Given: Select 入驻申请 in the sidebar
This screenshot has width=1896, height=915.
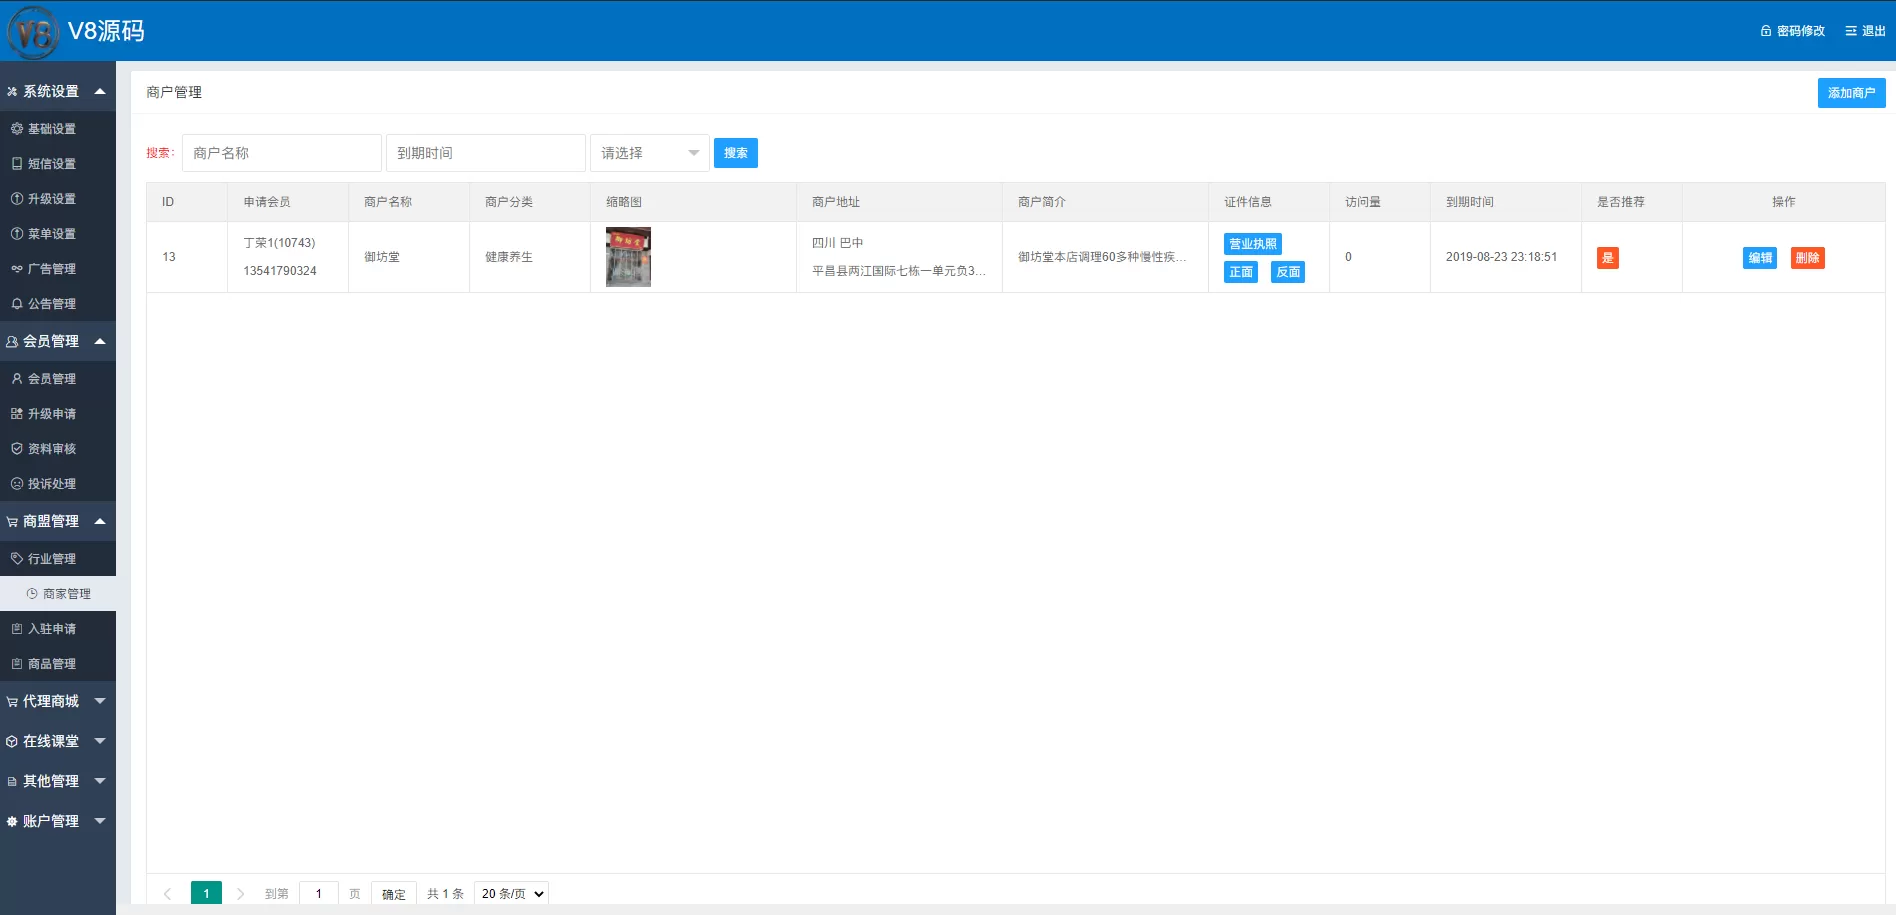Looking at the screenshot, I should pyautogui.click(x=51, y=629).
